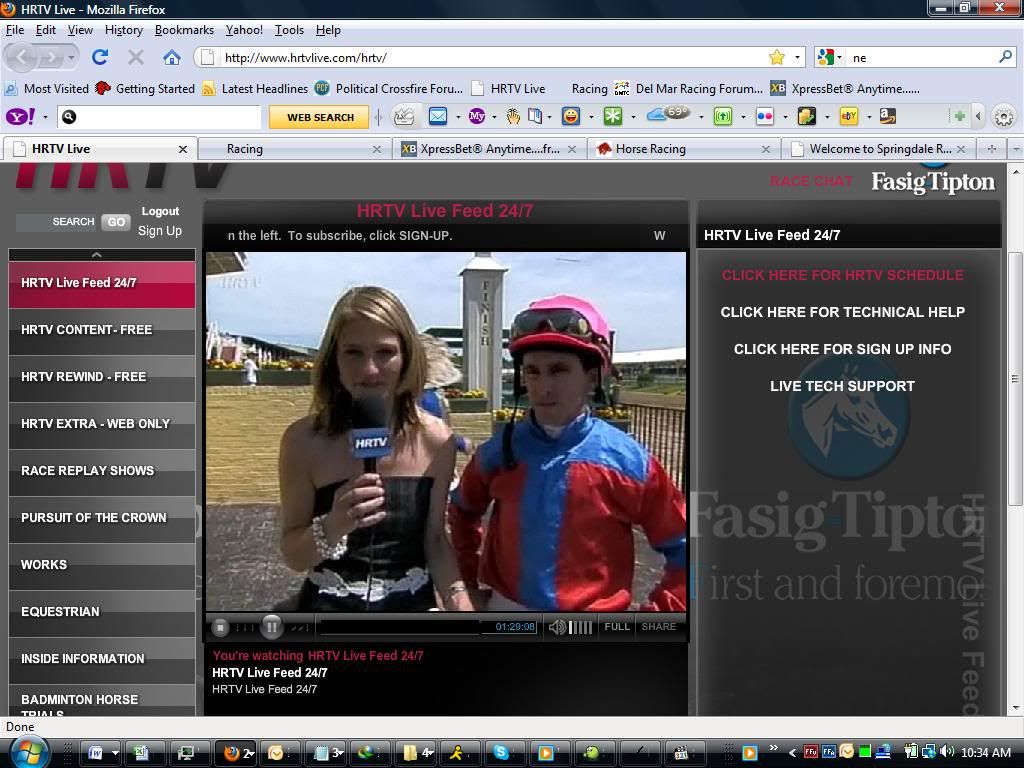Screen dimensions: 1024x768
Task: Open the My Yahoo purple icon
Action: tap(477, 116)
